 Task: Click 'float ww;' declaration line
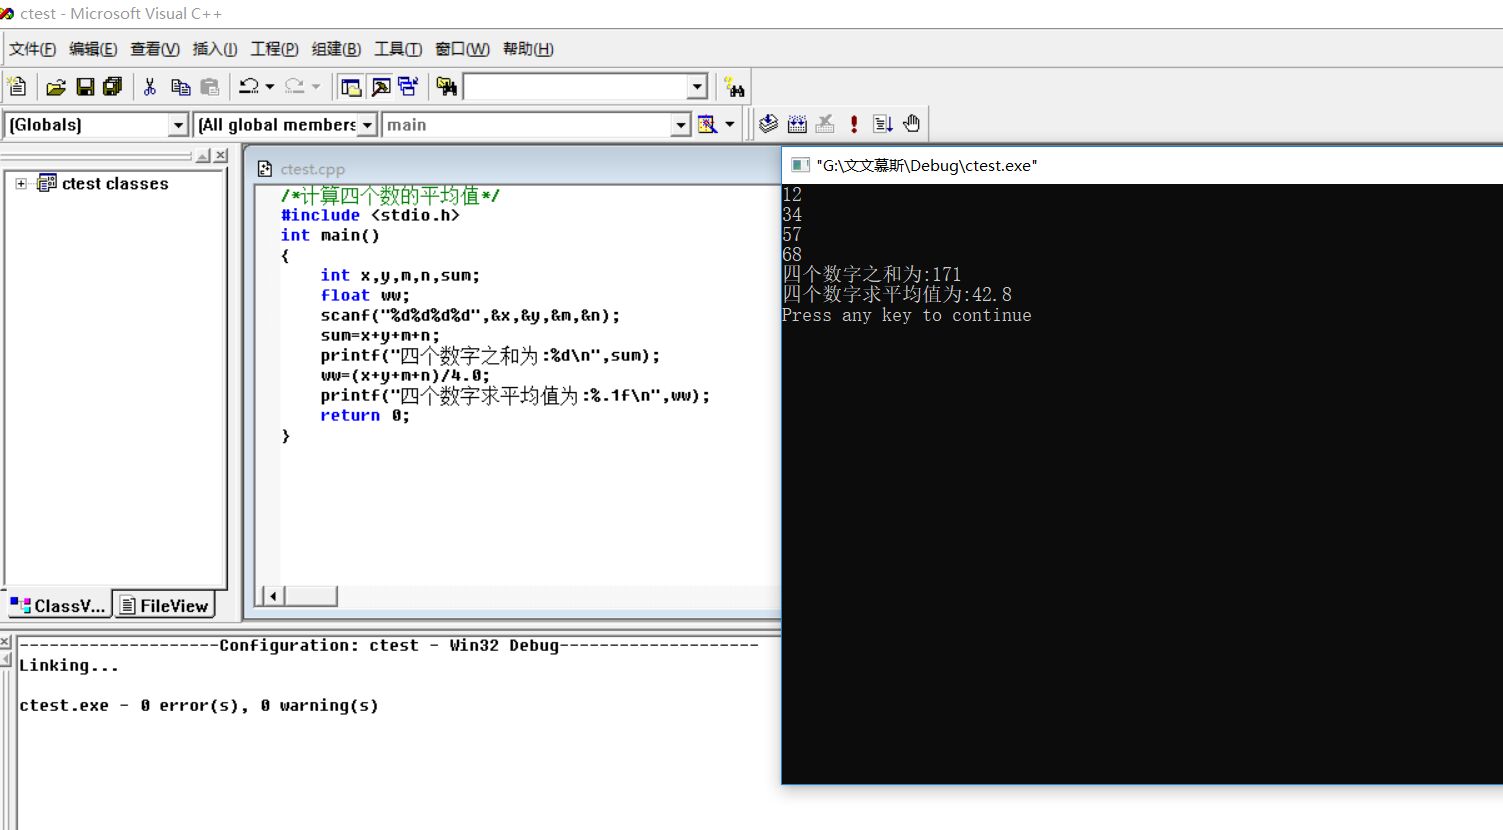(x=365, y=295)
